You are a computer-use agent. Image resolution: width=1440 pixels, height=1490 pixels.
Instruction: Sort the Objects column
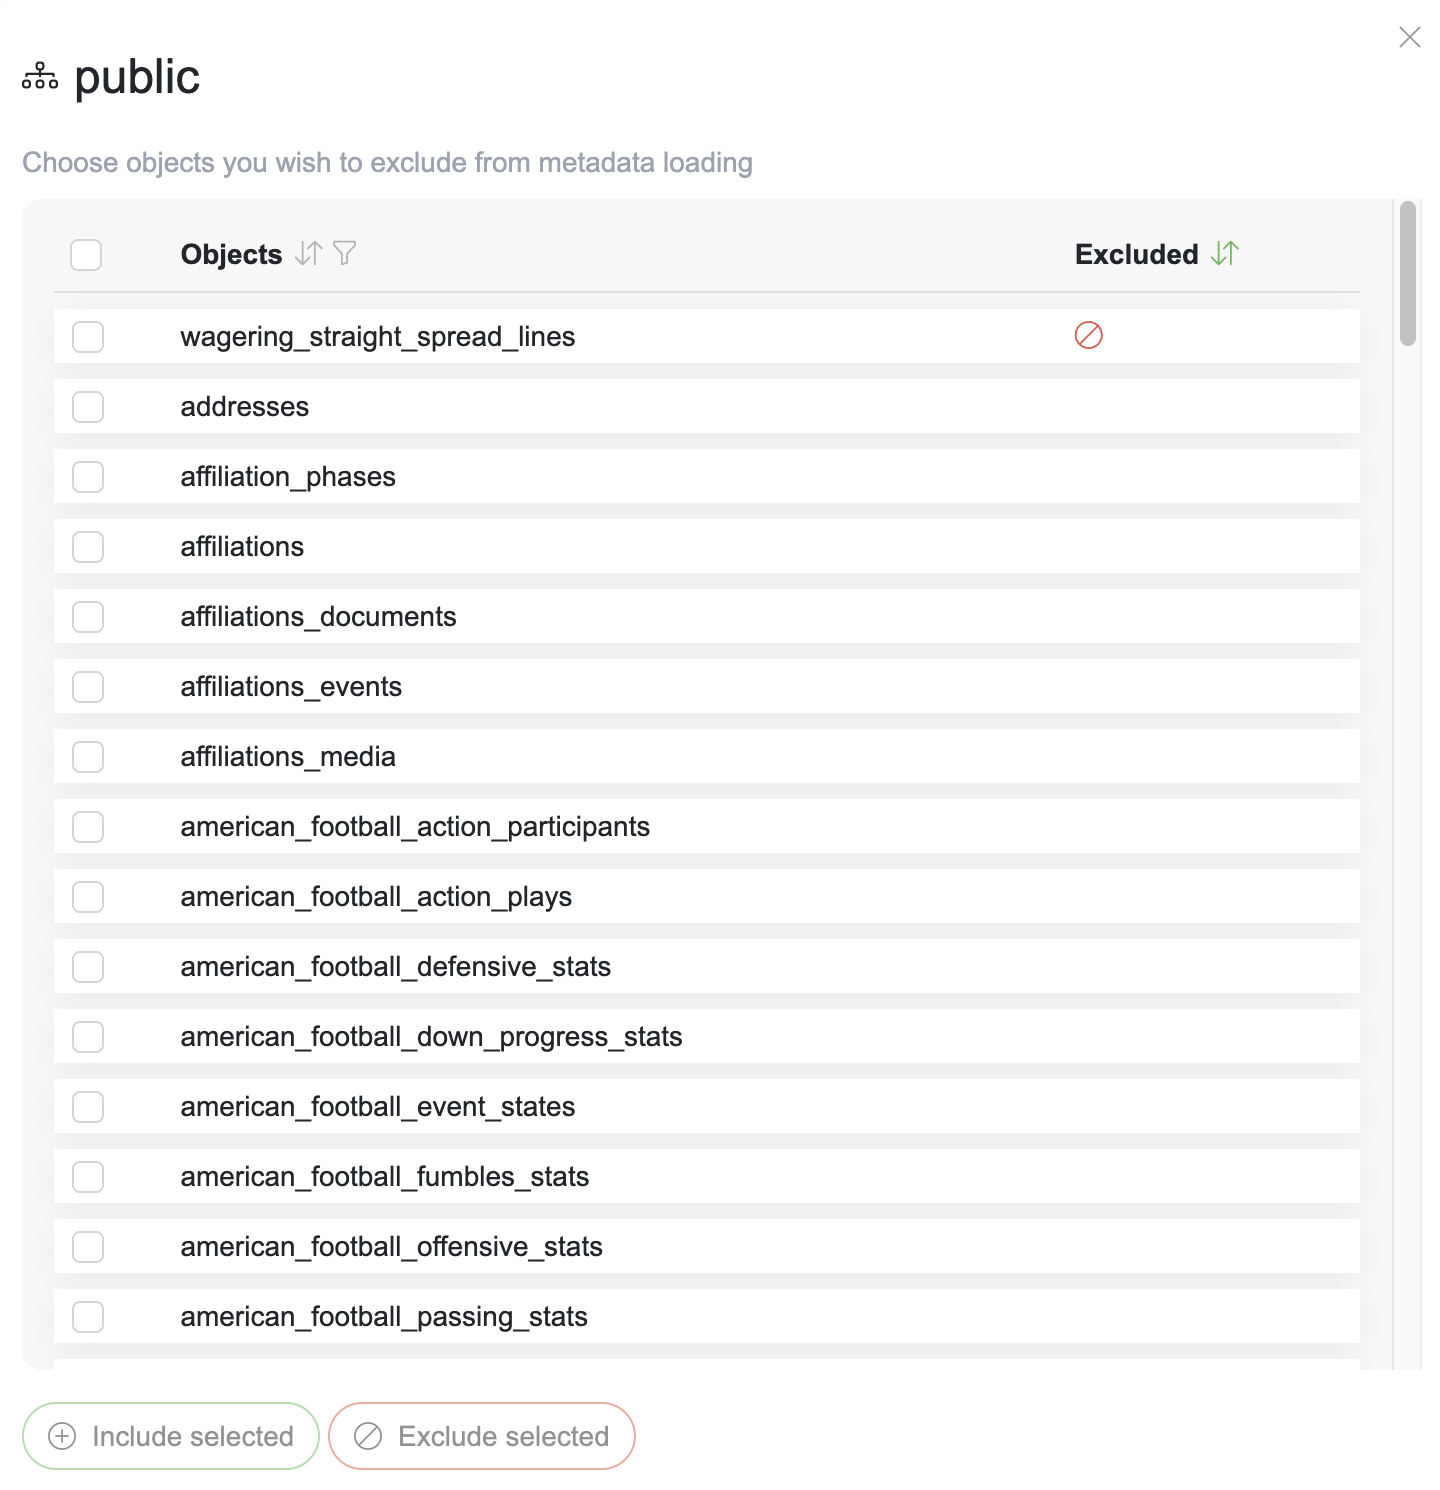308,254
